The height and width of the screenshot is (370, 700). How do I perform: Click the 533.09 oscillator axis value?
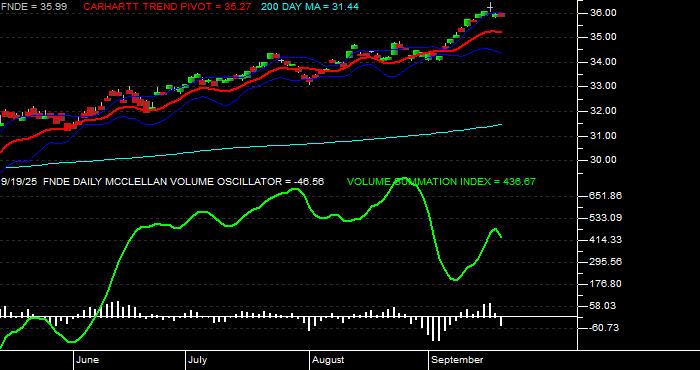pyautogui.click(x=606, y=218)
